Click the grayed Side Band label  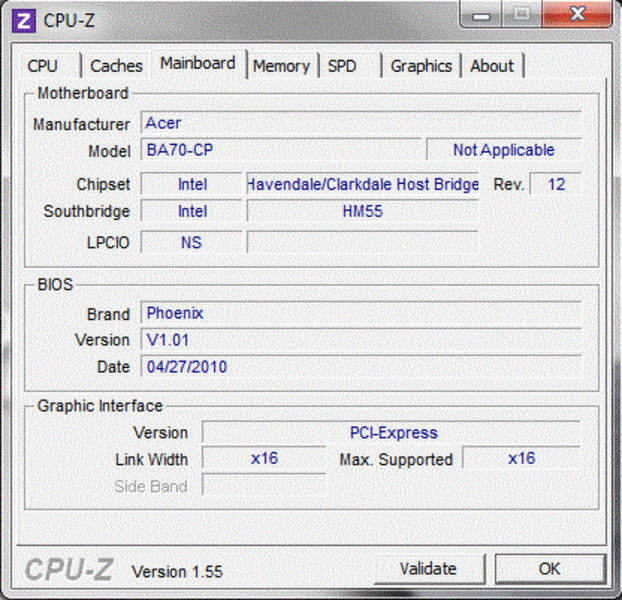[151, 487]
